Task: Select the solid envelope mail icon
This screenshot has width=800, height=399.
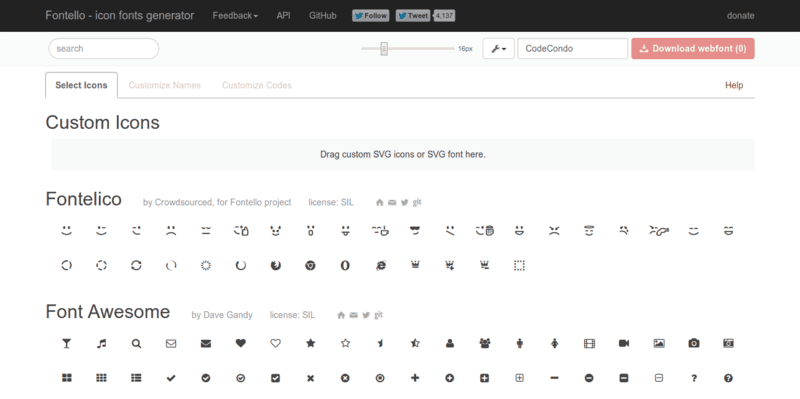Action: pyautogui.click(x=206, y=343)
